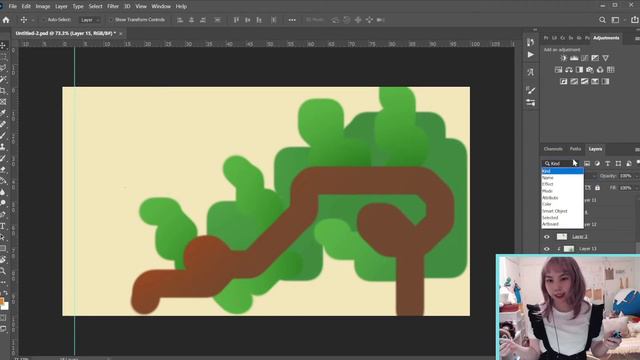Add a Color Balance adjustment
Viewport: 640px width, 360px height.
point(569,70)
